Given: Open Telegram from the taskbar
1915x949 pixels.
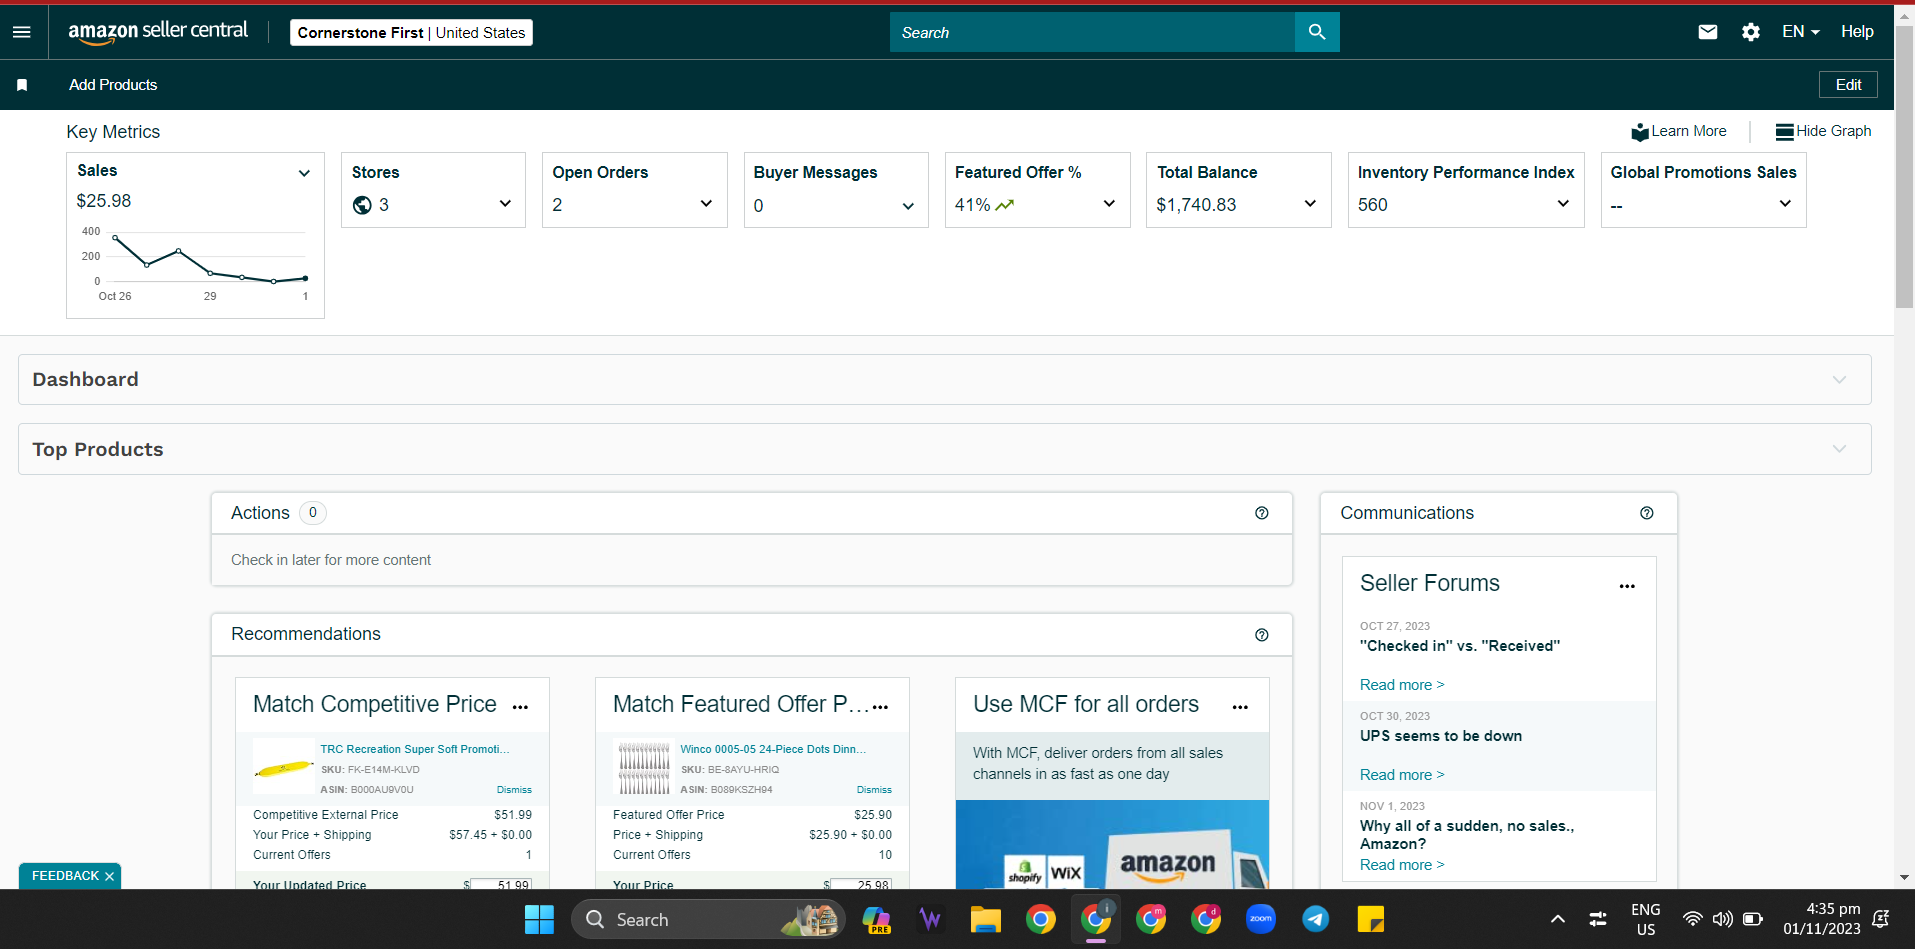Looking at the screenshot, I should 1316,919.
